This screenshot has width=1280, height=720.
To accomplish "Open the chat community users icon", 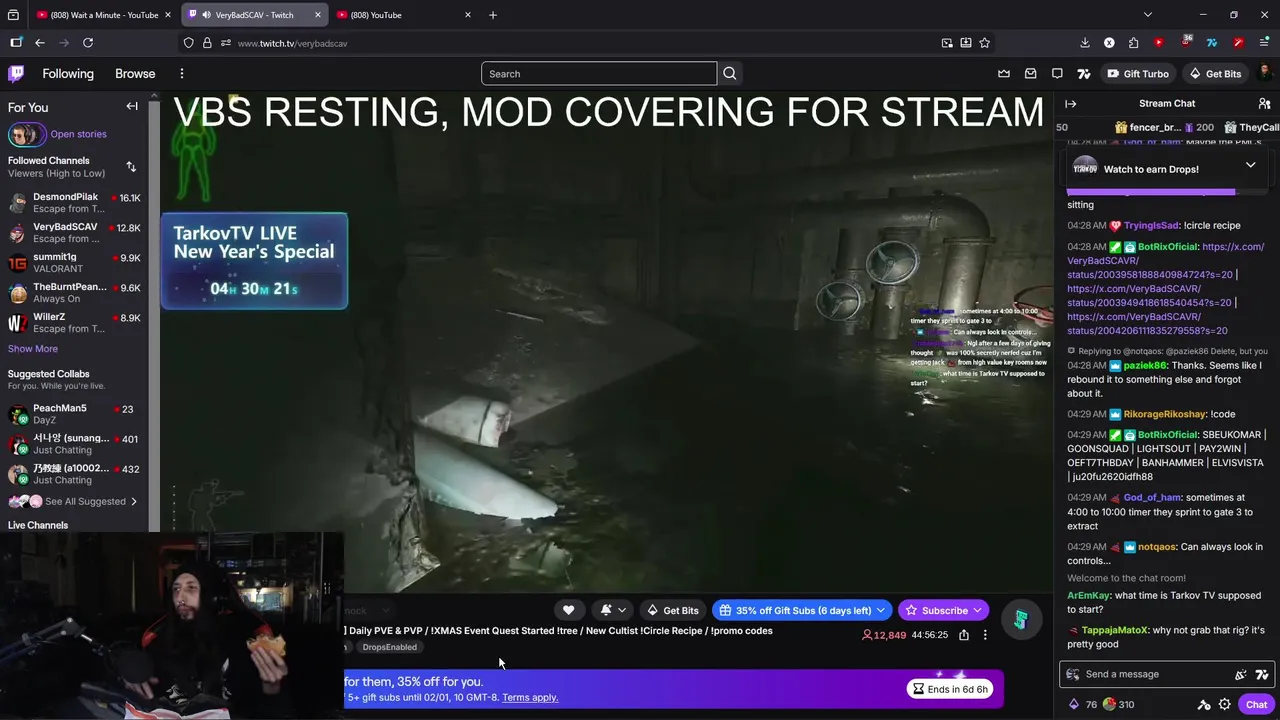I will (1264, 103).
